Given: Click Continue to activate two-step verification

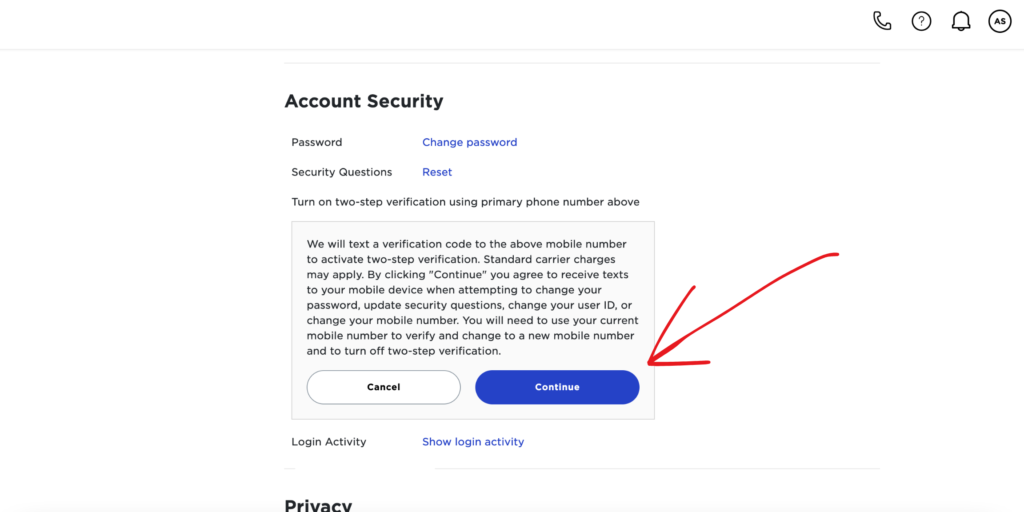Looking at the screenshot, I should [x=557, y=387].
